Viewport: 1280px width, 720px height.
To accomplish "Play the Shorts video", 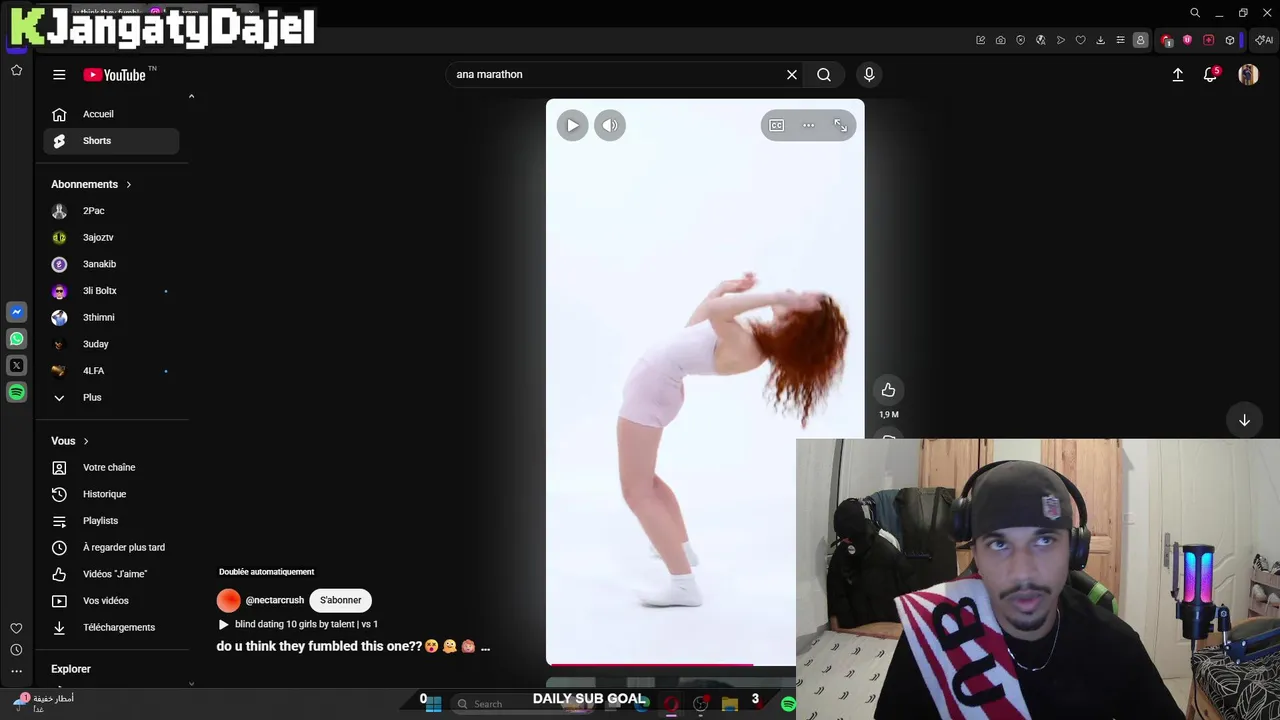I will coord(572,125).
